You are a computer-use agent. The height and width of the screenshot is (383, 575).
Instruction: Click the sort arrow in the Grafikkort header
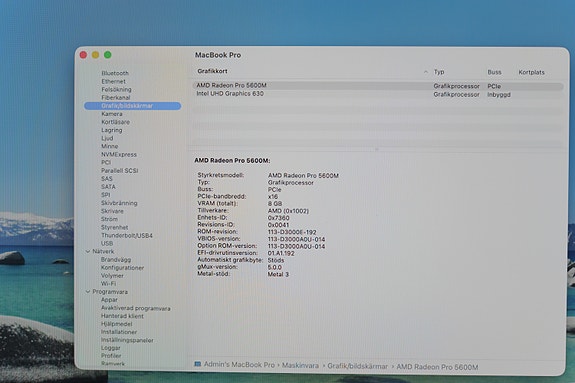coord(426,72)
